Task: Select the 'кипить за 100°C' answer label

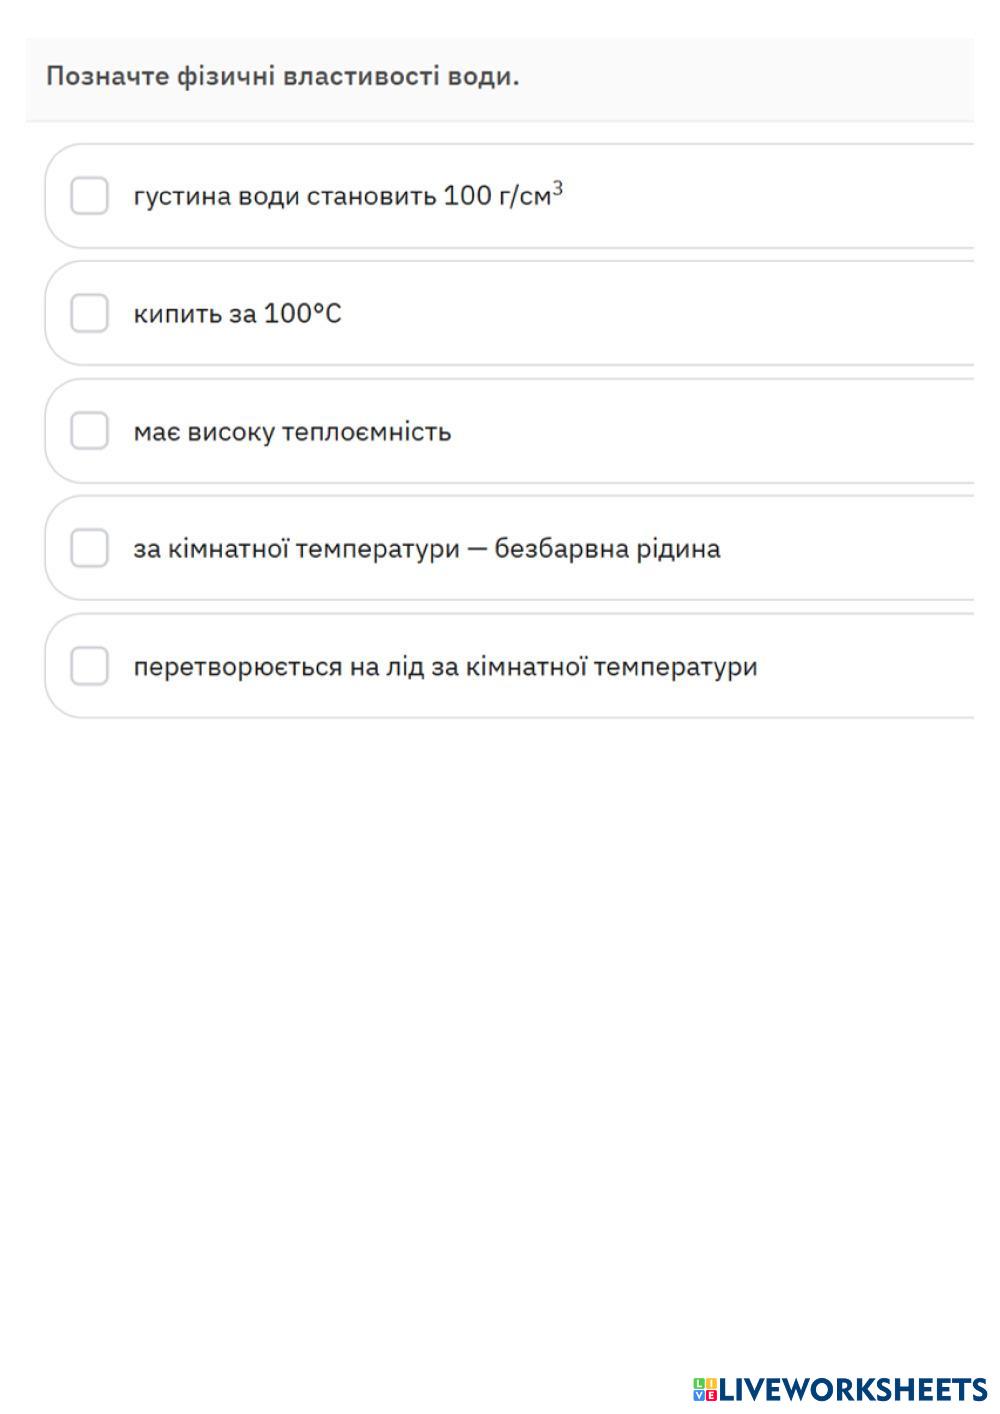Action: click(x=237, y=314)
